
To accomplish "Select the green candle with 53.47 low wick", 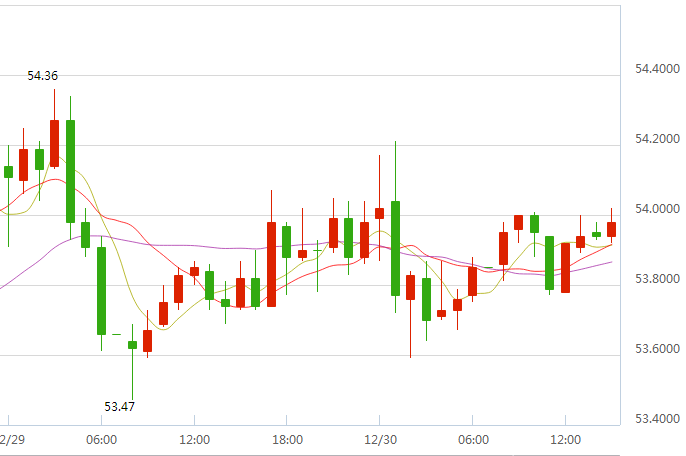I will [x=133, y=345].
